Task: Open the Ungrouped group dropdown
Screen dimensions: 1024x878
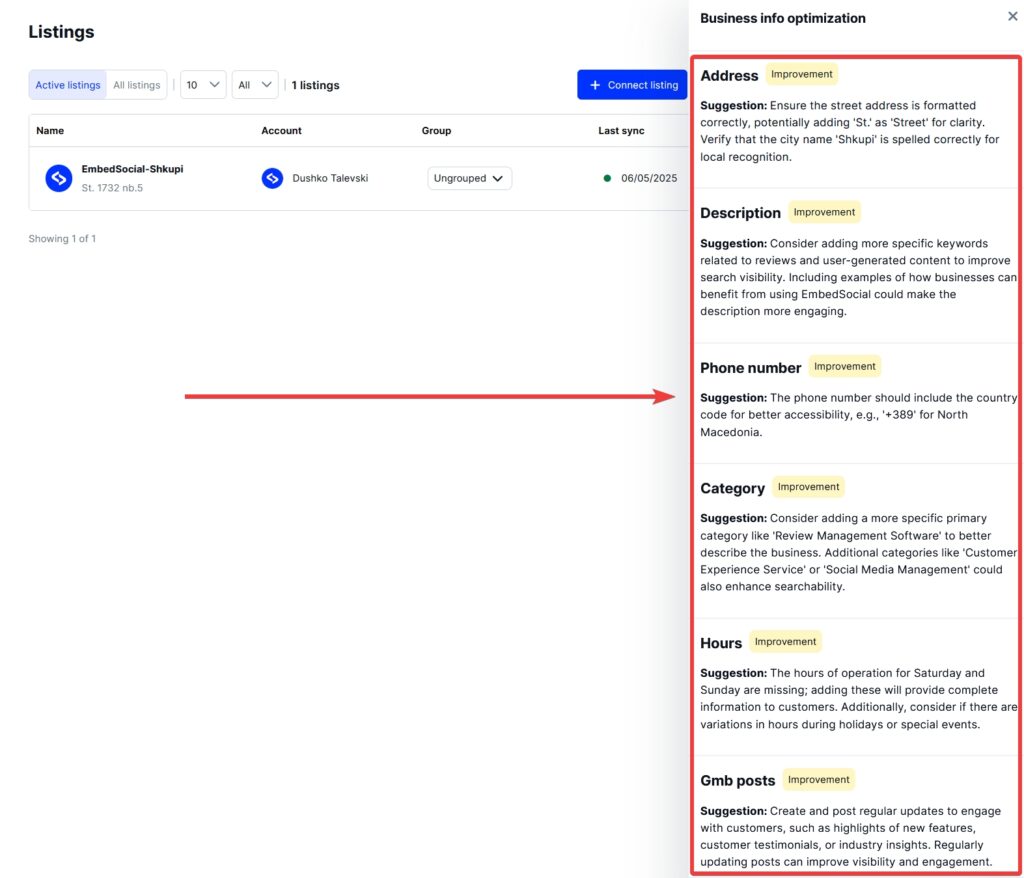Action: [x=469, y=178]
